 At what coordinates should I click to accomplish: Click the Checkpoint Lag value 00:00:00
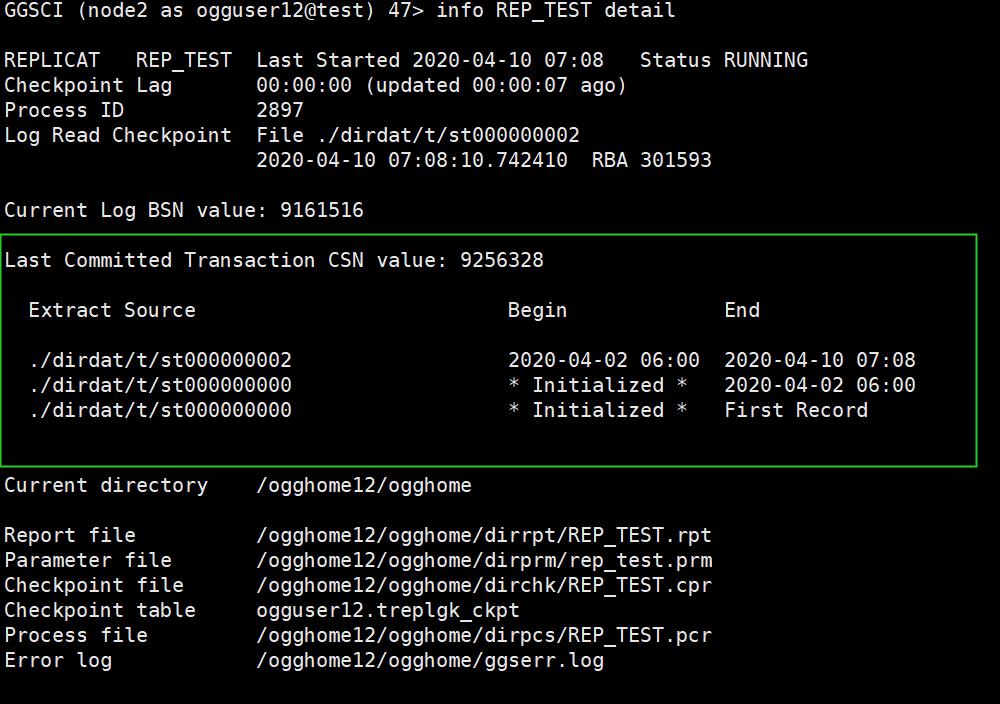coord(304,85)
